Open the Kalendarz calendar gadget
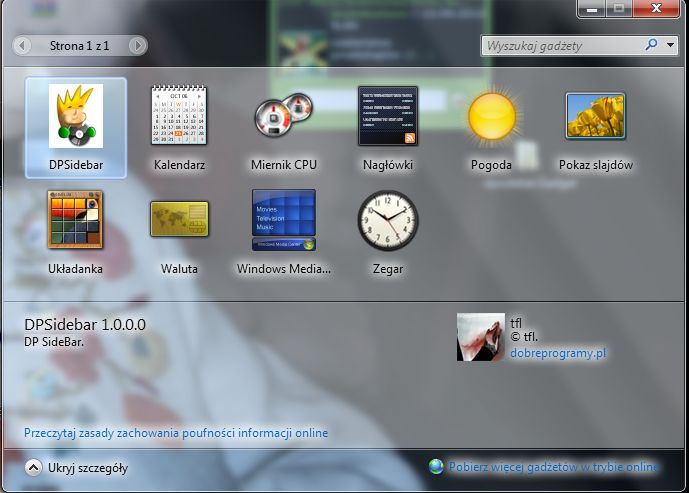This screenshot has width=689, height=493. (179, 115)
